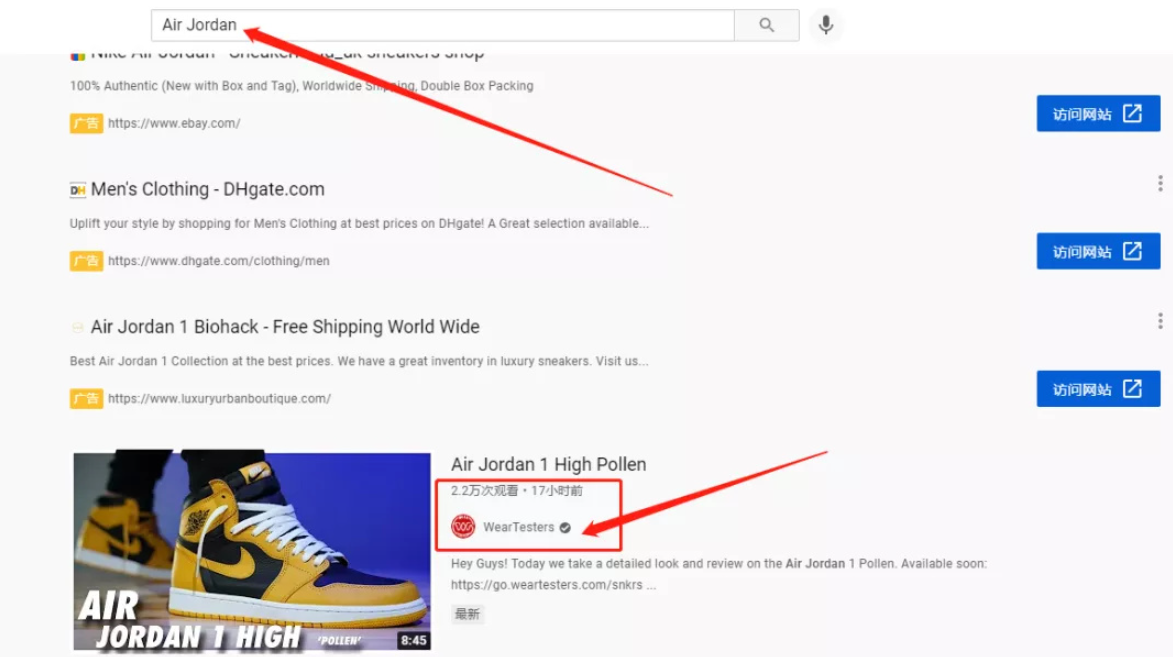
Task: Open the more options menu for DHgate ad
Action: coord(1159,183)
